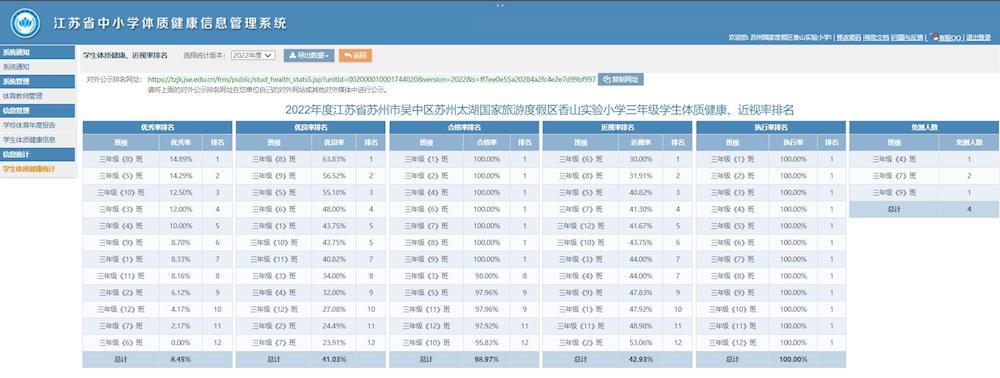The image size is (1000, 378).
Task: Click 三年级《7》班 in the 免测人数 table
Action: (895, 176)
